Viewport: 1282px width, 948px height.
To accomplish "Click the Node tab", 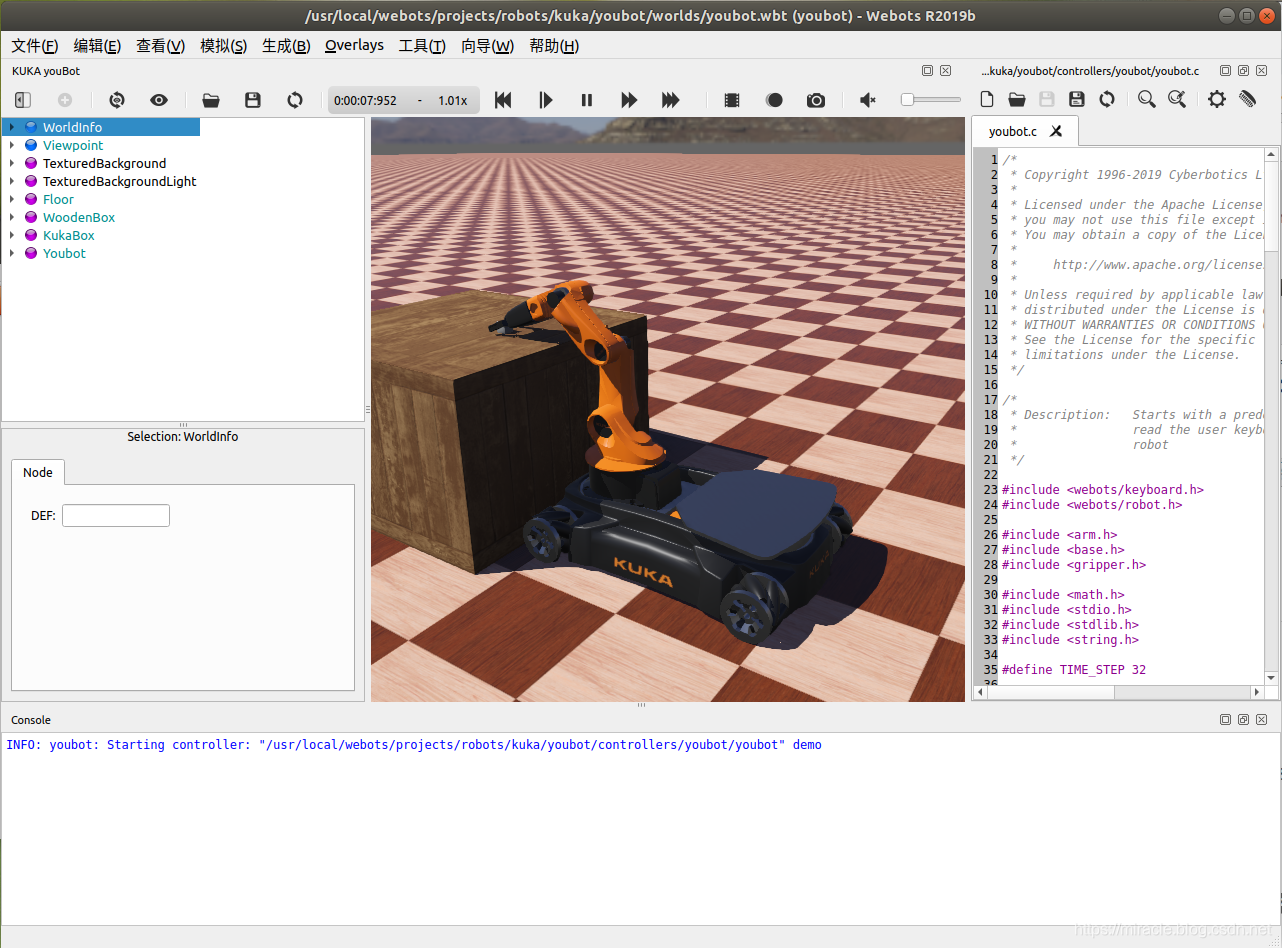I will (38, 472).
